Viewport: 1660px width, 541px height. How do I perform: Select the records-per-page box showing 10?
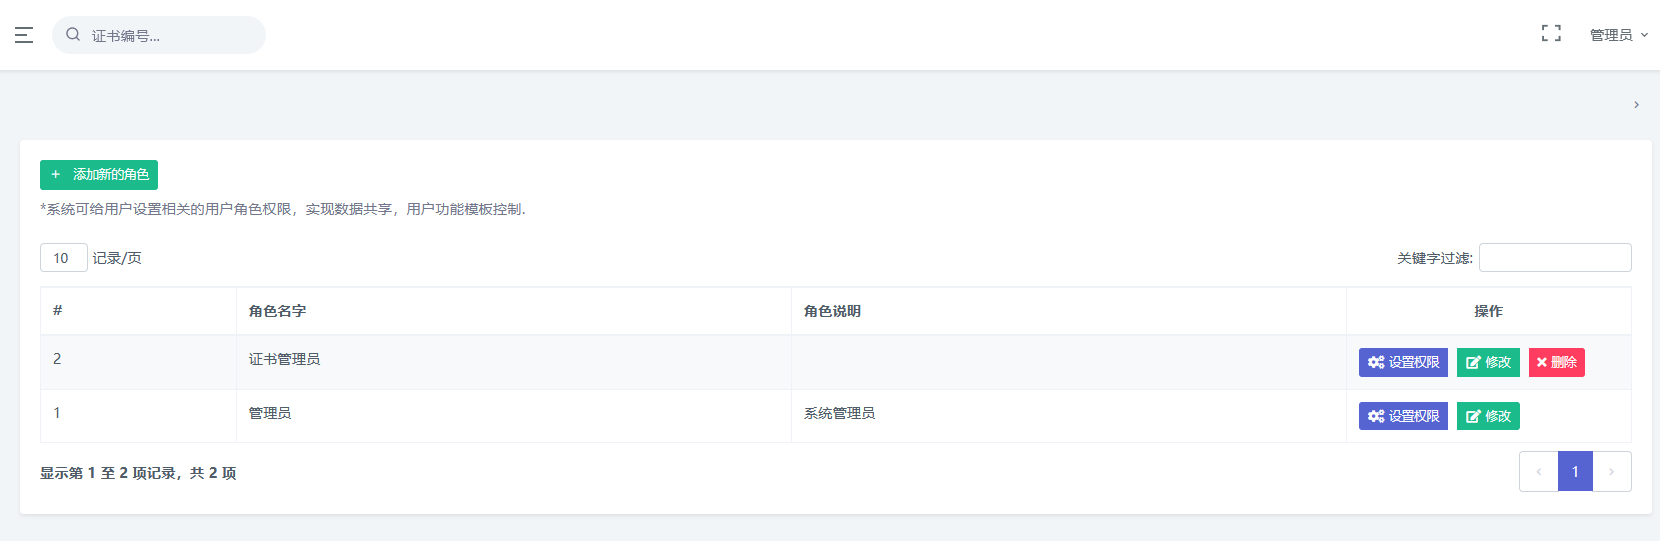click(64, 258)
